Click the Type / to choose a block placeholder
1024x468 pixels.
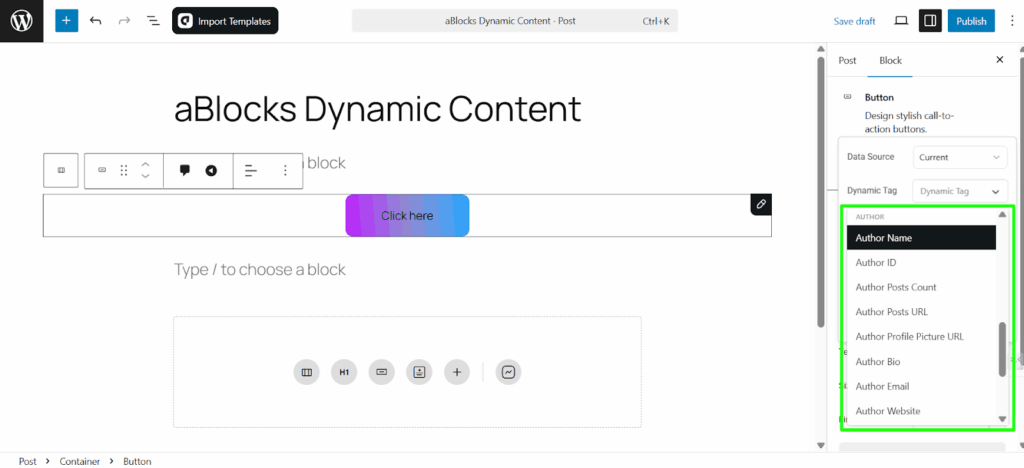click(259, 270)
